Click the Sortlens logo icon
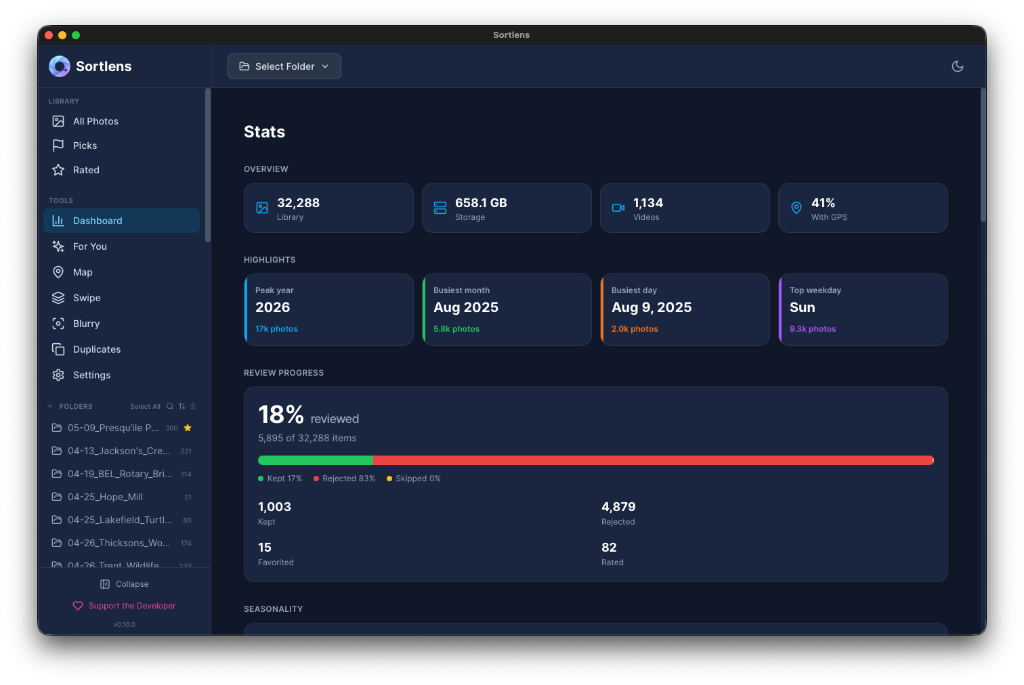The width and height of the screenshot is (1024, 685). pyautogui.click(x=59, y=66)
